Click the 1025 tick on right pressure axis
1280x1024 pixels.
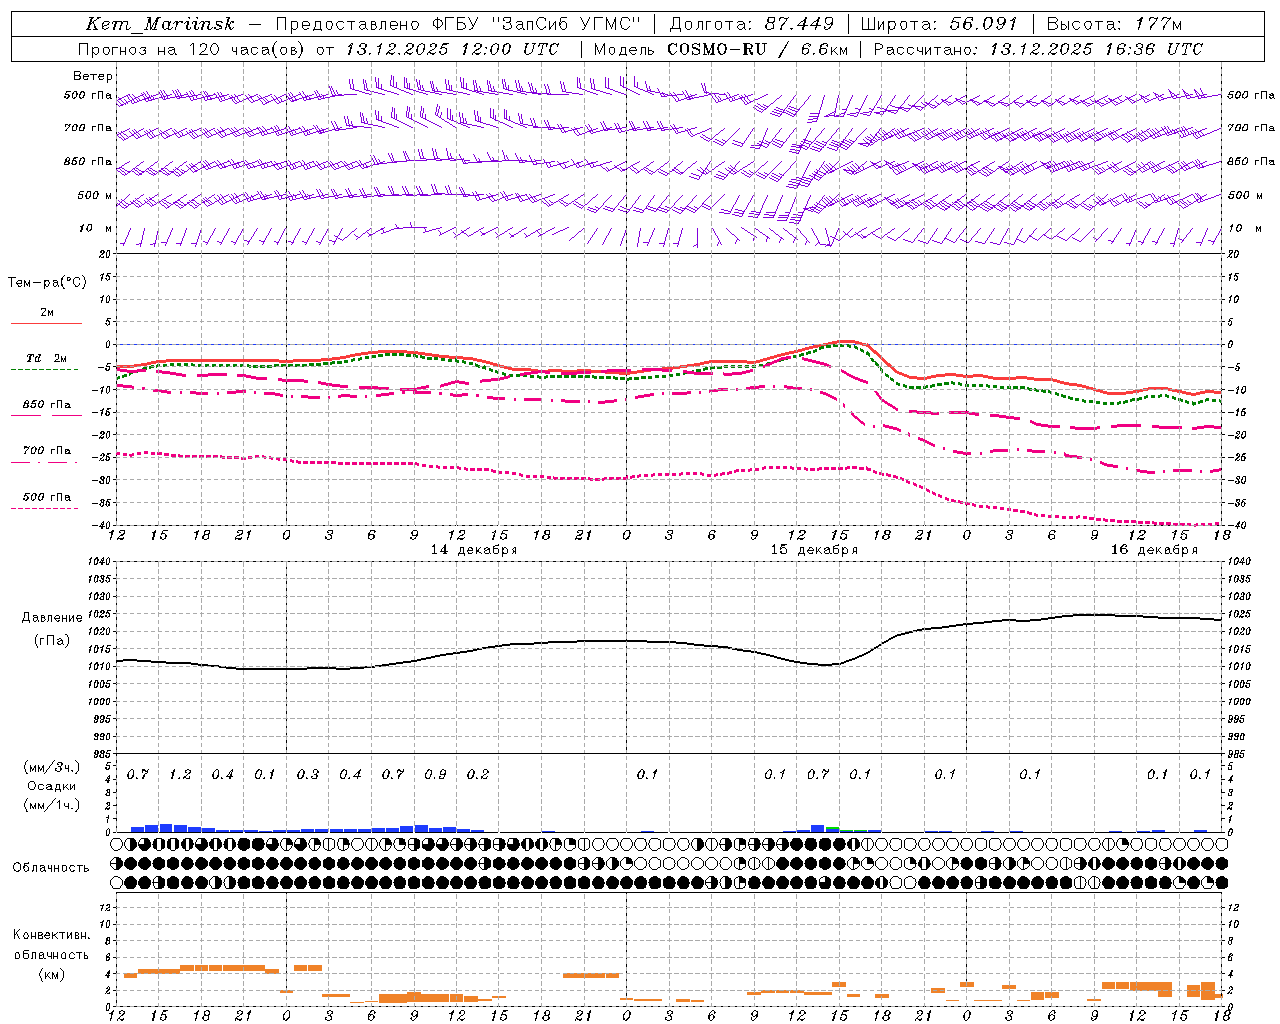coord(1240,614)
